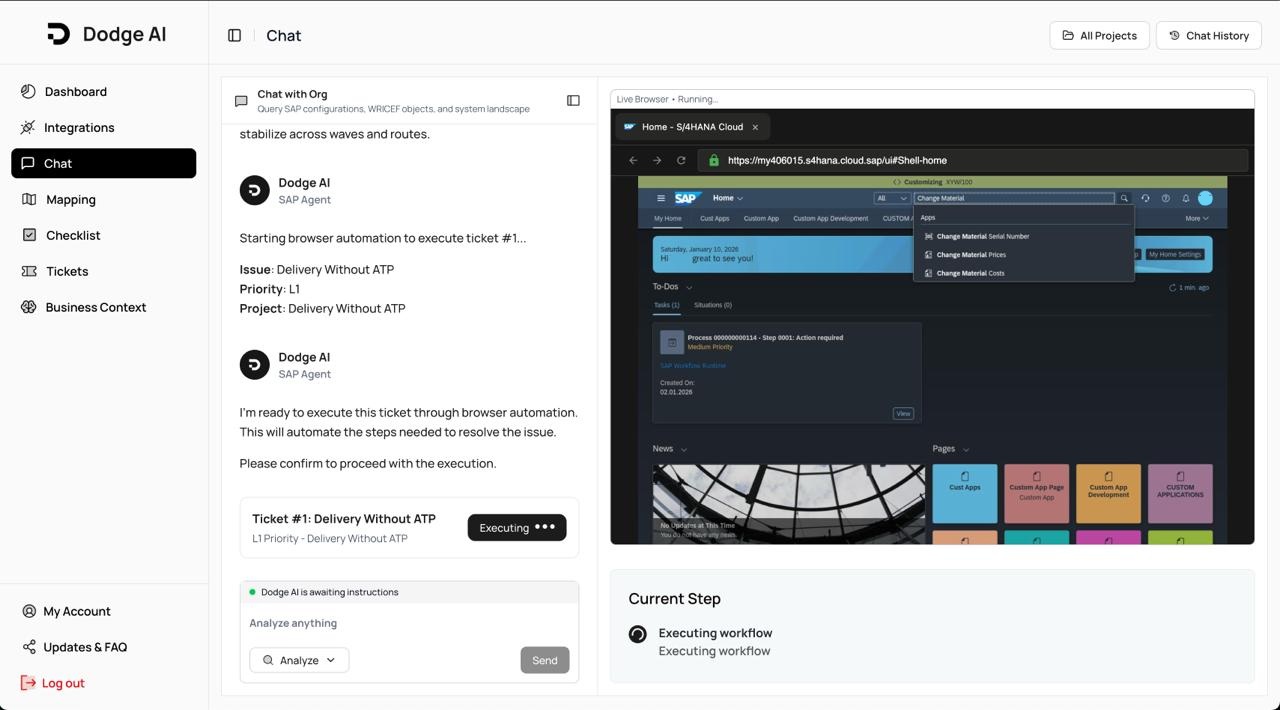Screen dimensions: 1280x710
Task: Close the Home - S/4HANA Cloud tab
Action: [755, 127]
